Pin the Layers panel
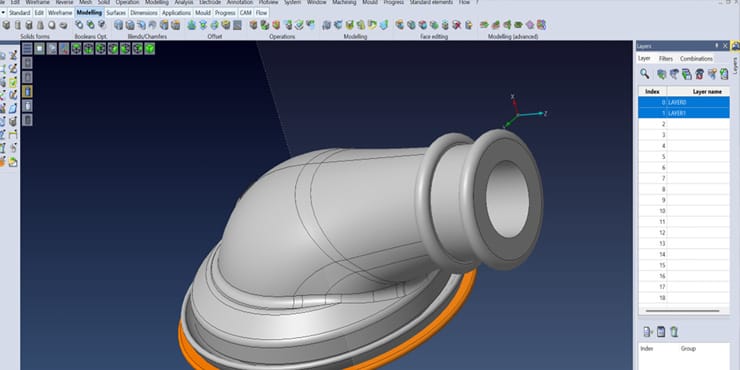The width and height of the screenshot is (740, 370). 717,46
